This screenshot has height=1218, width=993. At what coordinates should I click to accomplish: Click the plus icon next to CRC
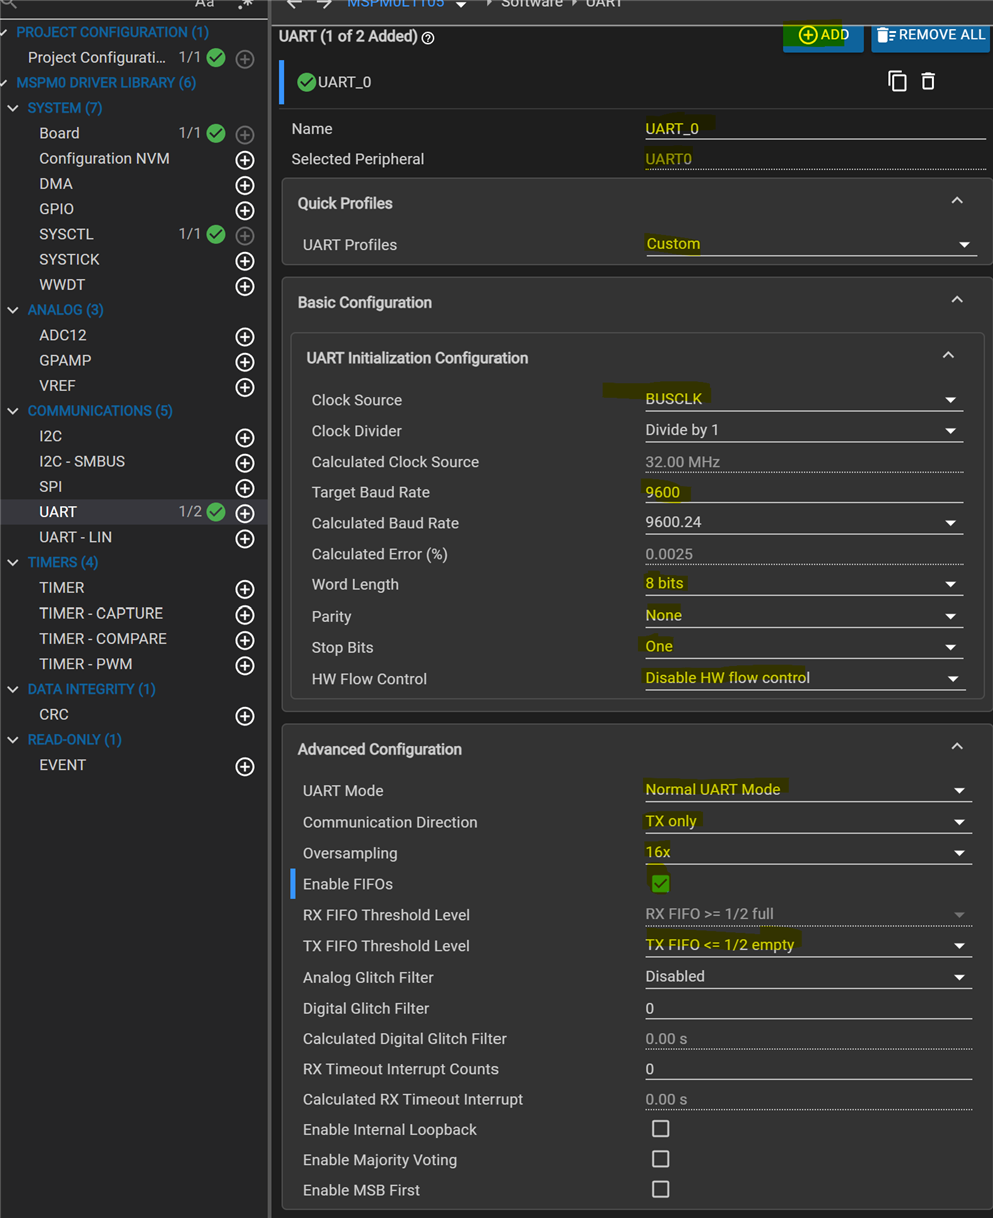[x=244, y=716]
